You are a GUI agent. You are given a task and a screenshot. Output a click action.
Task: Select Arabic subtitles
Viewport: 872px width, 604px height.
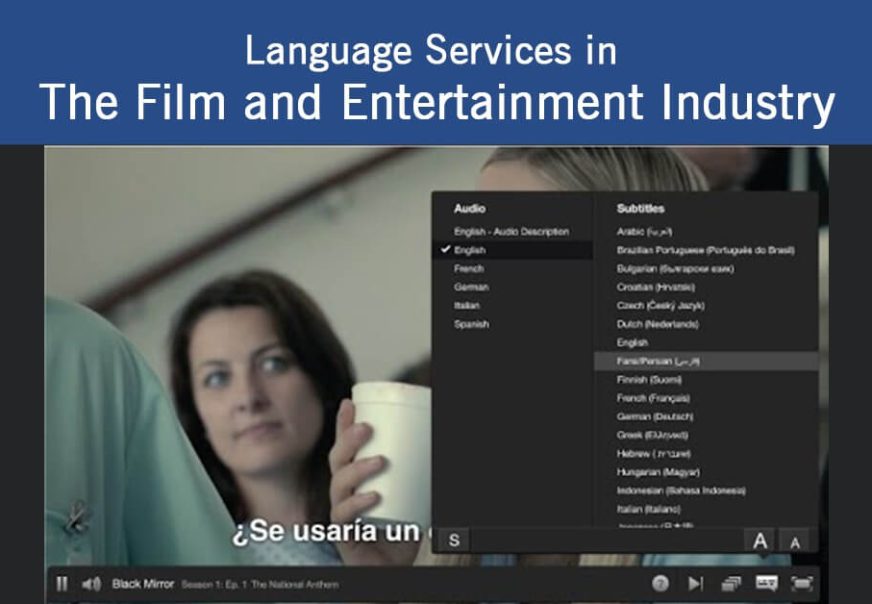click(x=644, y=231)
